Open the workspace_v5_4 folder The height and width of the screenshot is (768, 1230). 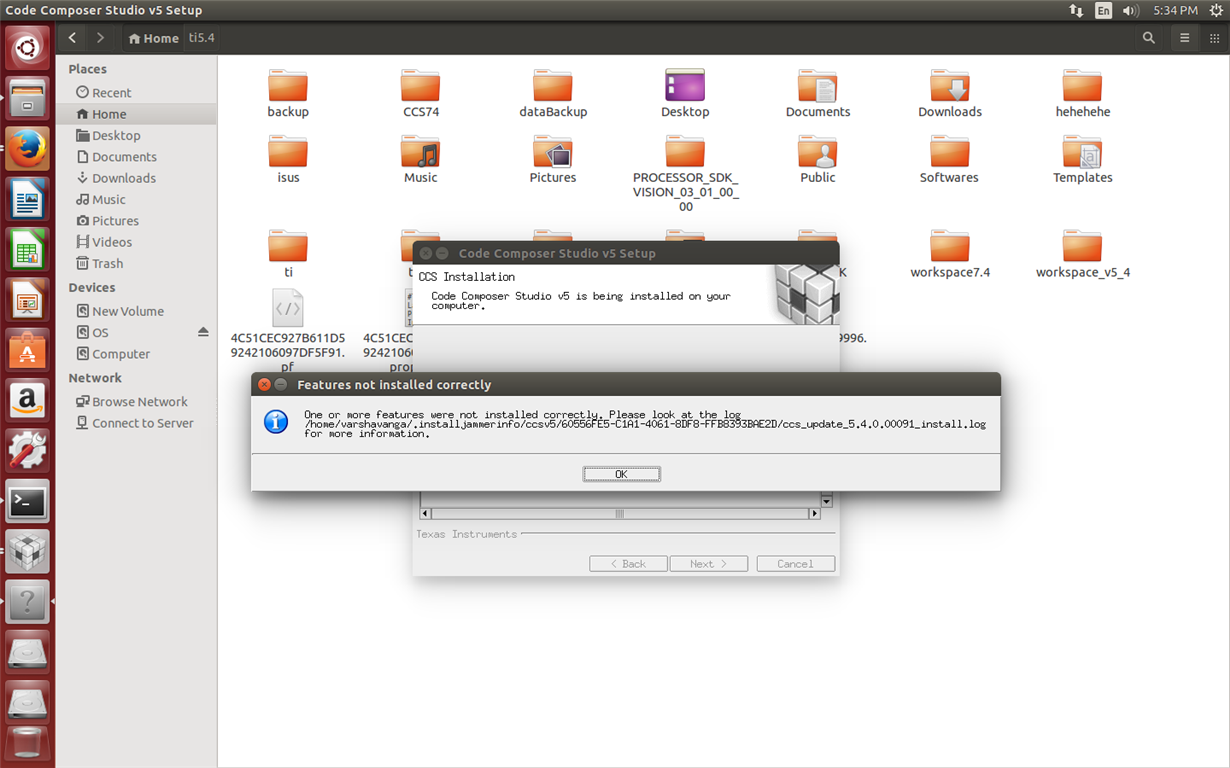pyautogui.click(x=1083, y=254)
